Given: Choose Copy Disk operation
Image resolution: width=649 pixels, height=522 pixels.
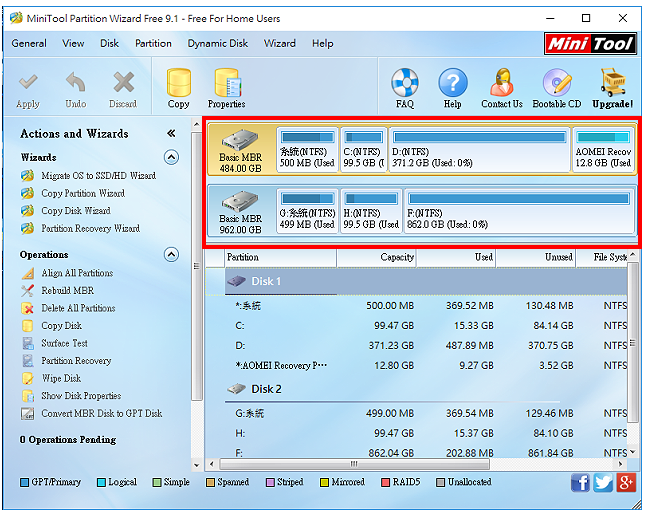Looking at the screenshot, I should coord(61,326).
